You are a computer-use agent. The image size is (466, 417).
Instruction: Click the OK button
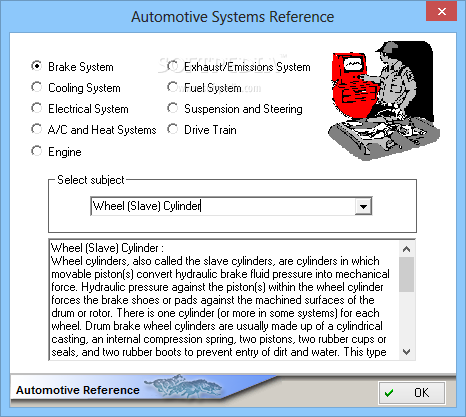tap(412, 393)
